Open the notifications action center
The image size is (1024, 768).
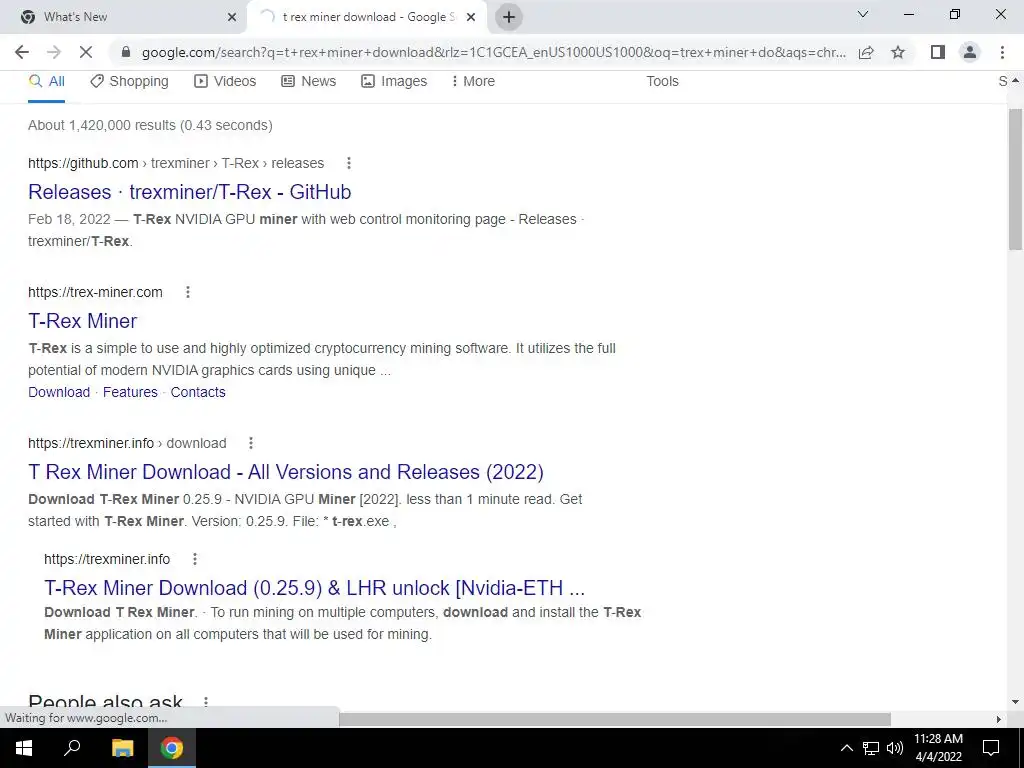[x=991, y=748]
